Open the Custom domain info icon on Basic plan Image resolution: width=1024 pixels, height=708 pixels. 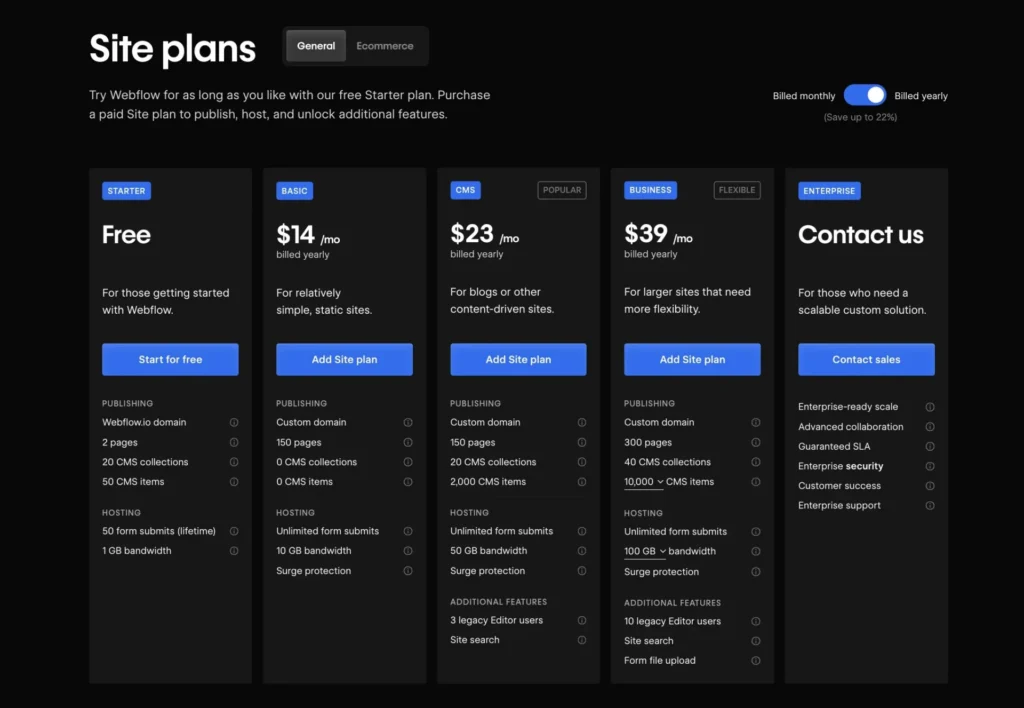click(x=409, y=422)
